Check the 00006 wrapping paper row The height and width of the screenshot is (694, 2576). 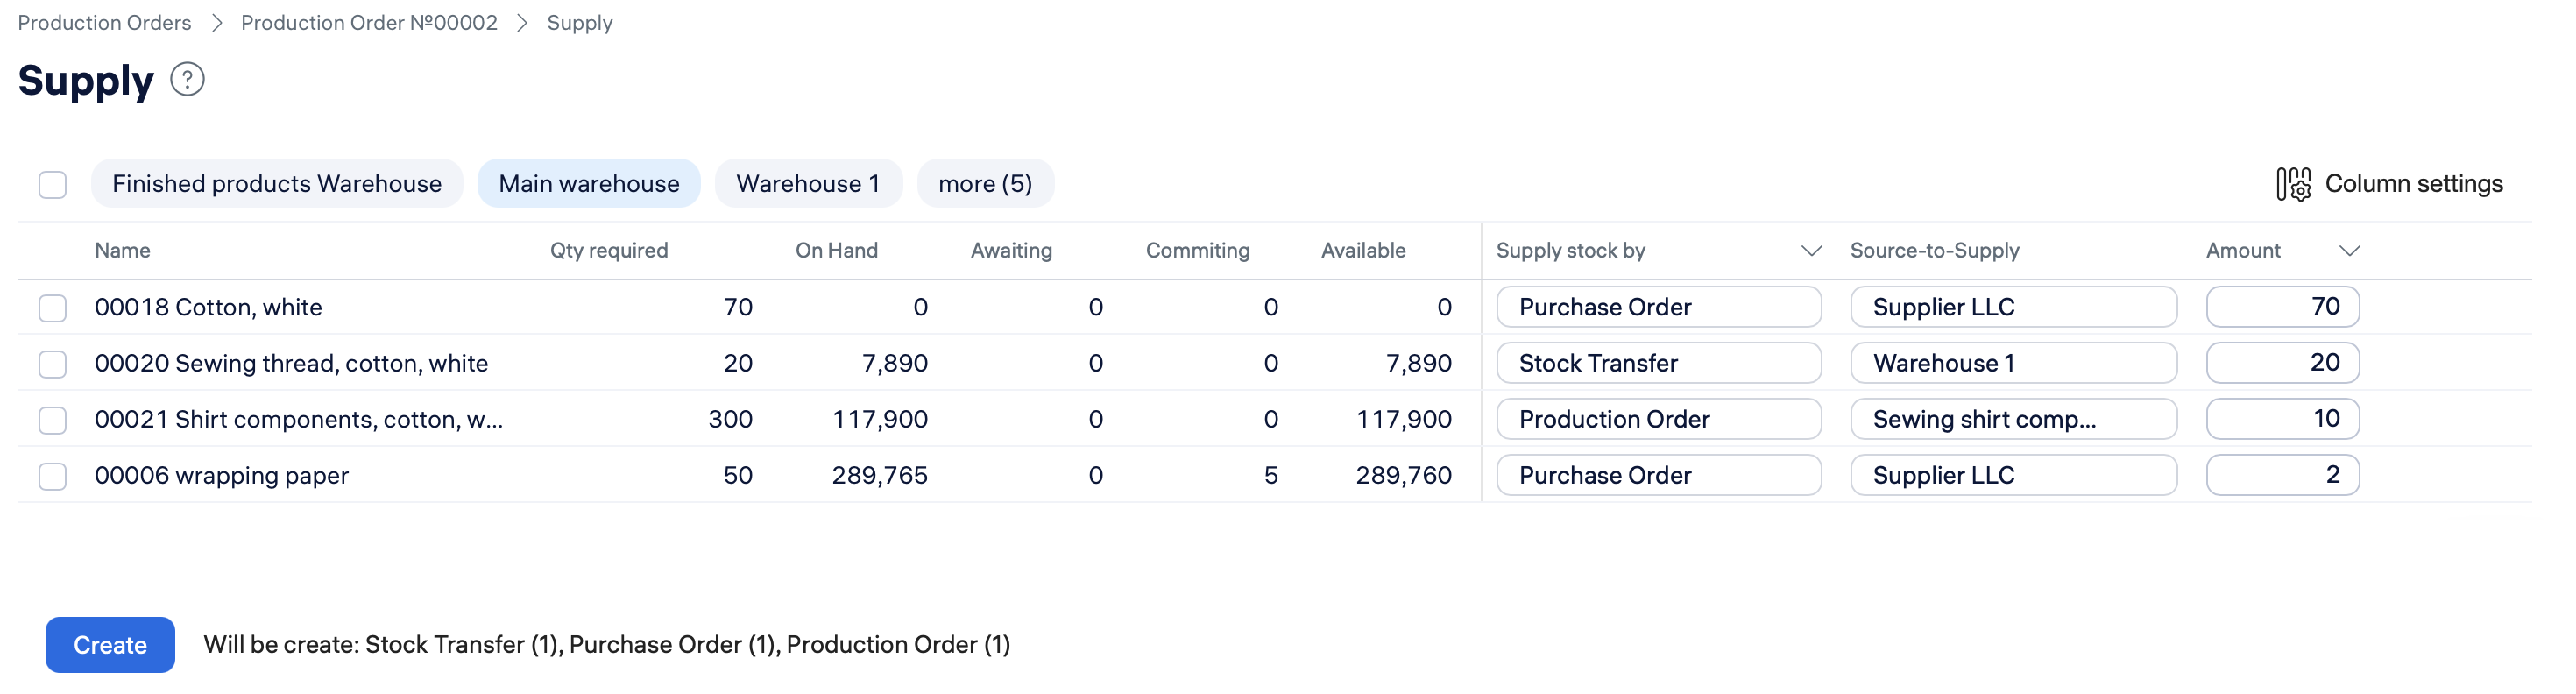coord(53,475)
